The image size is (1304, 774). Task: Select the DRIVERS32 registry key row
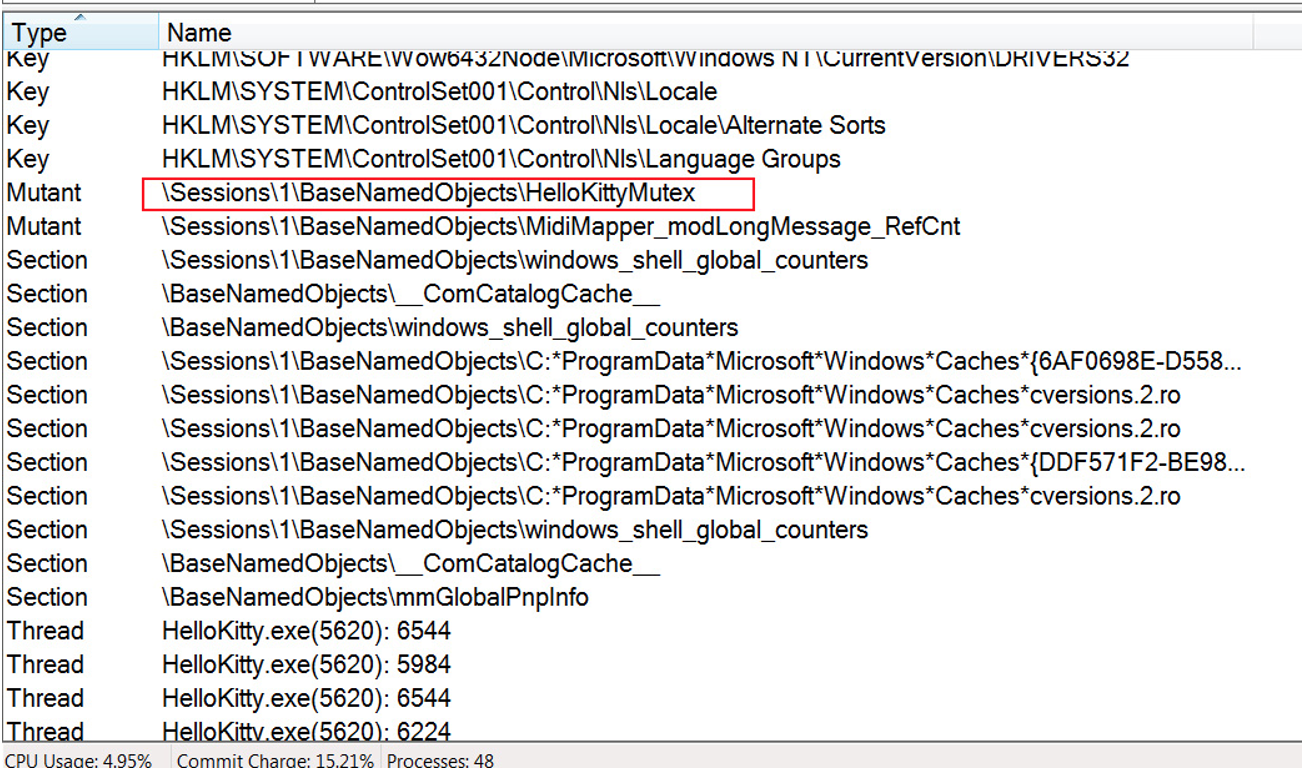pos(645,59)
